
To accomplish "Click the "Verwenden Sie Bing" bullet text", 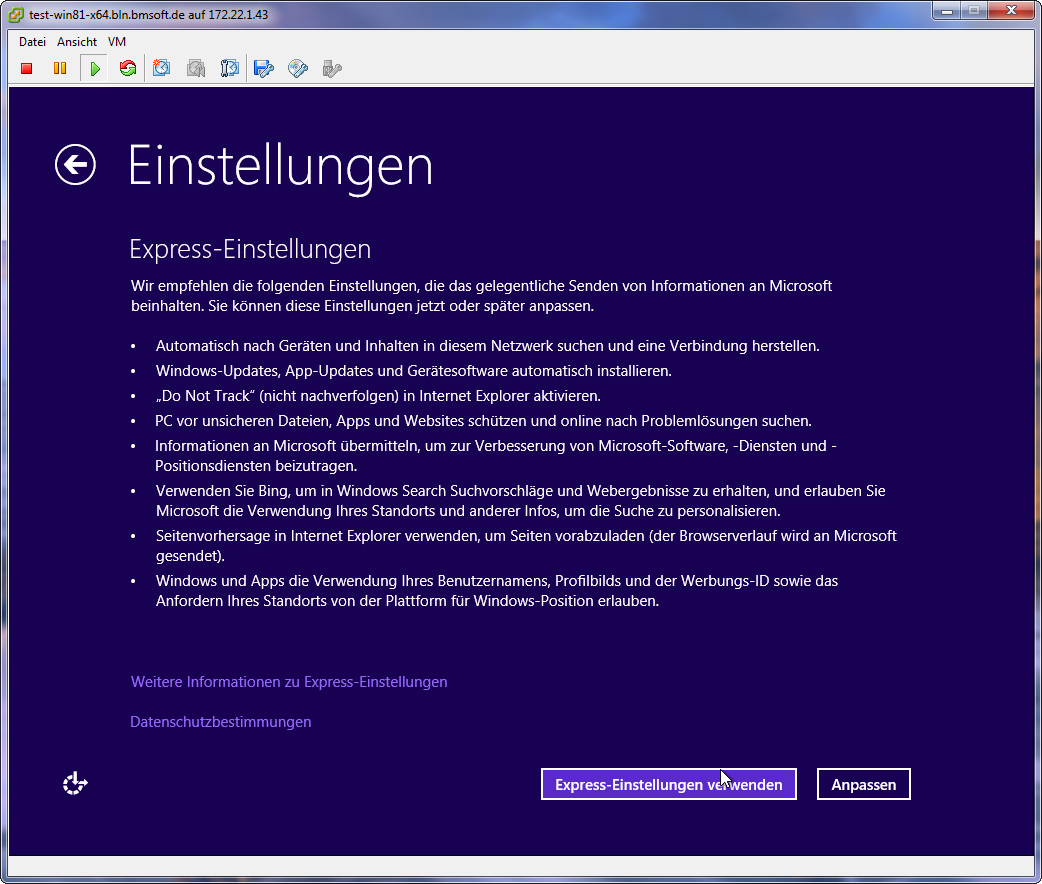I will 520,501.
